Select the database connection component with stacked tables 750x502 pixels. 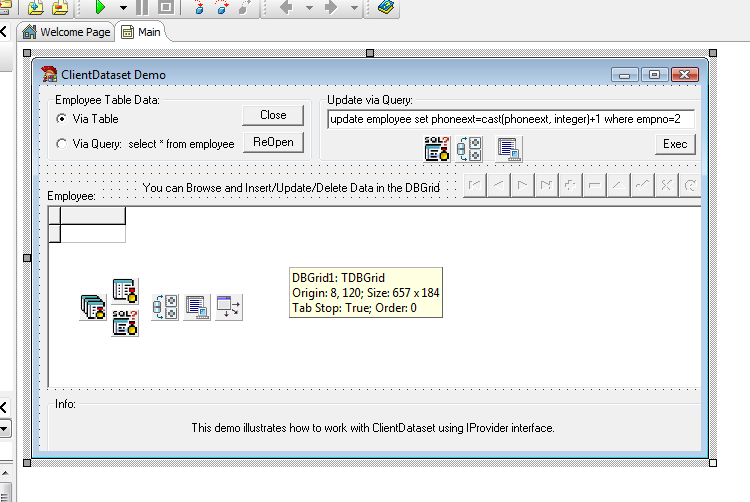pyautogui.click(x=93, y=308)
